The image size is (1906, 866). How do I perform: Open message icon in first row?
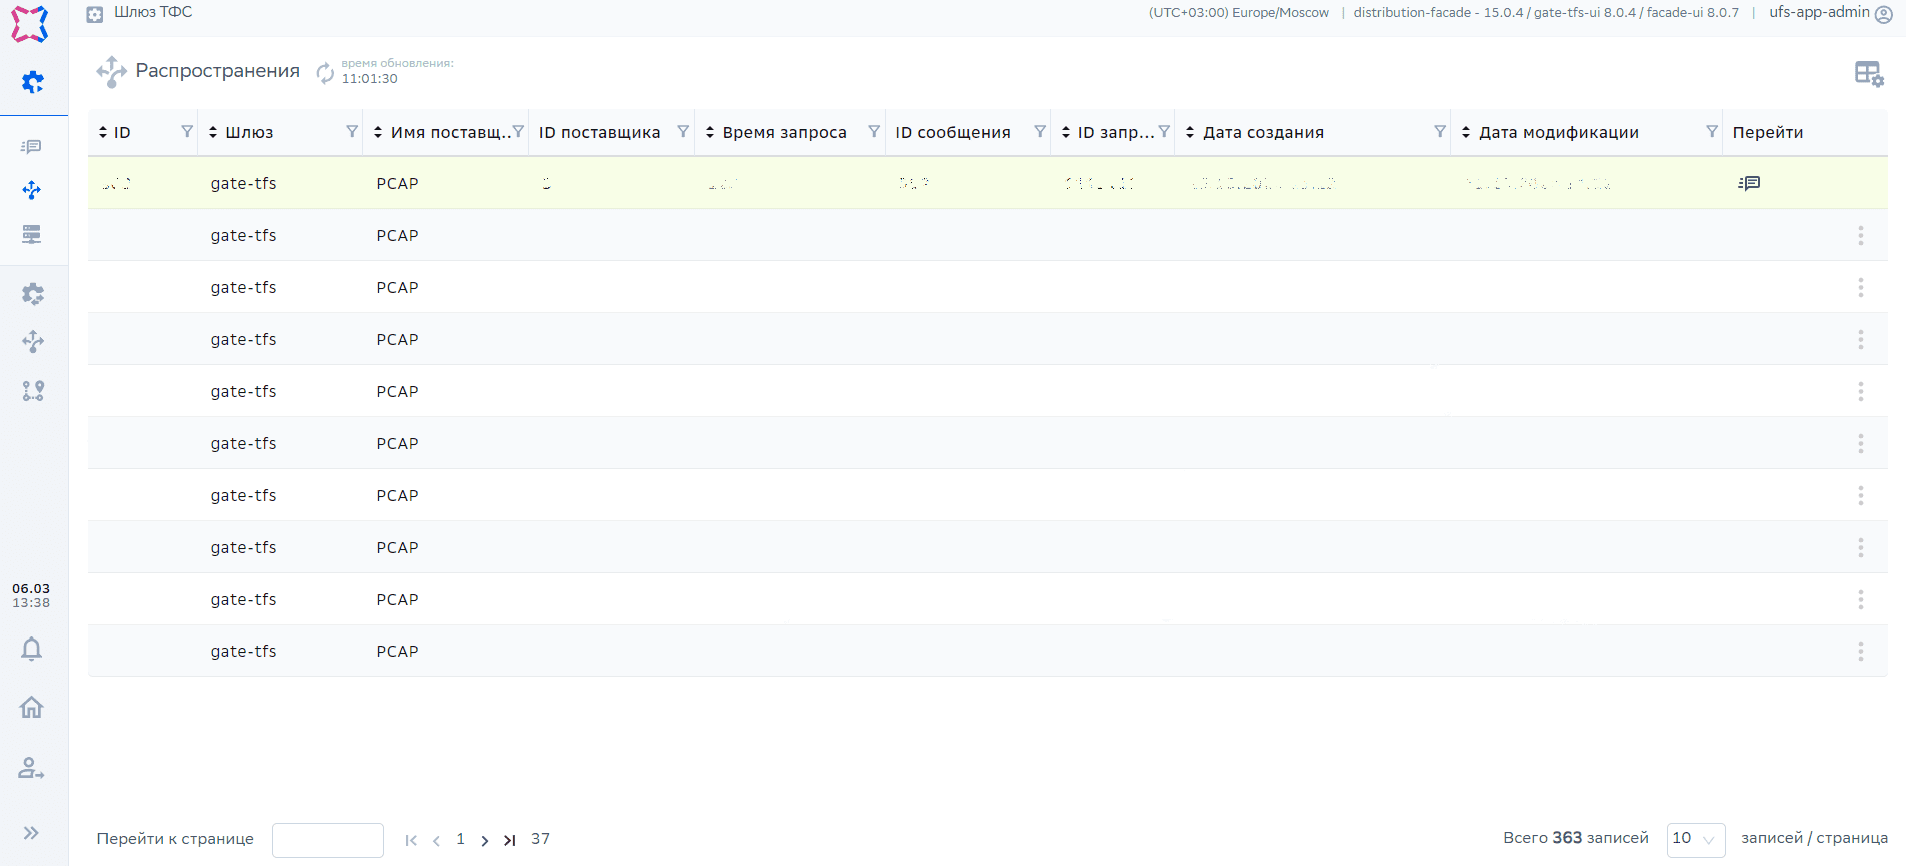click(x=1749, y=183)
